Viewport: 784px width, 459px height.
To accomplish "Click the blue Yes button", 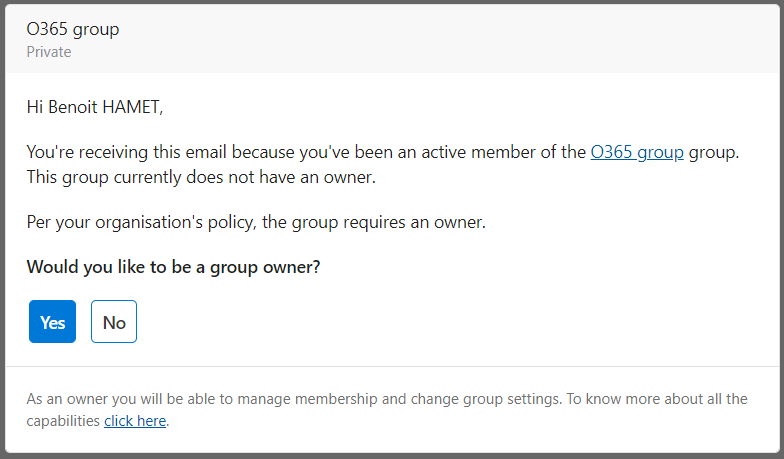I will click(x=52, y=322).
